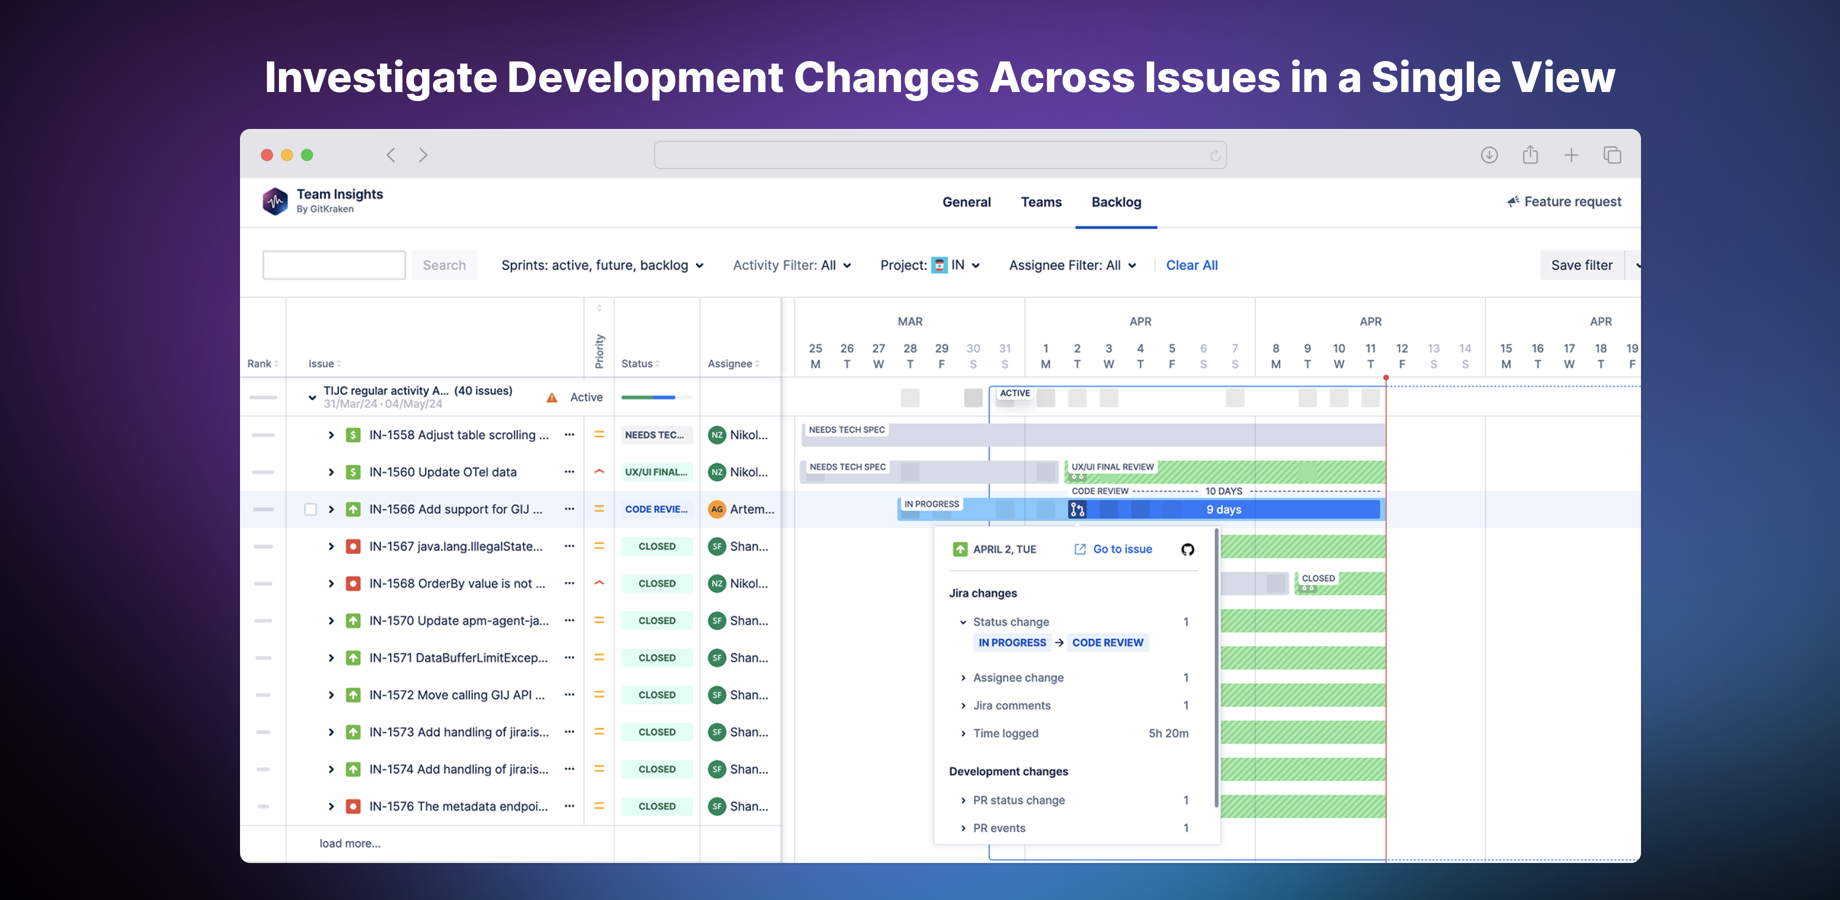Click the GitHub icon in the popup

click(x=1187, y=549)
